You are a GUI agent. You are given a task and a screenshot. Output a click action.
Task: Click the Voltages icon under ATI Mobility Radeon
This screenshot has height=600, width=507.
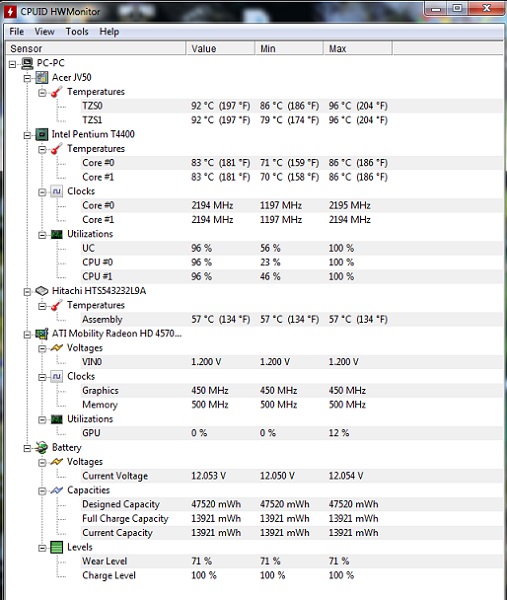click(x=57, y=348)
